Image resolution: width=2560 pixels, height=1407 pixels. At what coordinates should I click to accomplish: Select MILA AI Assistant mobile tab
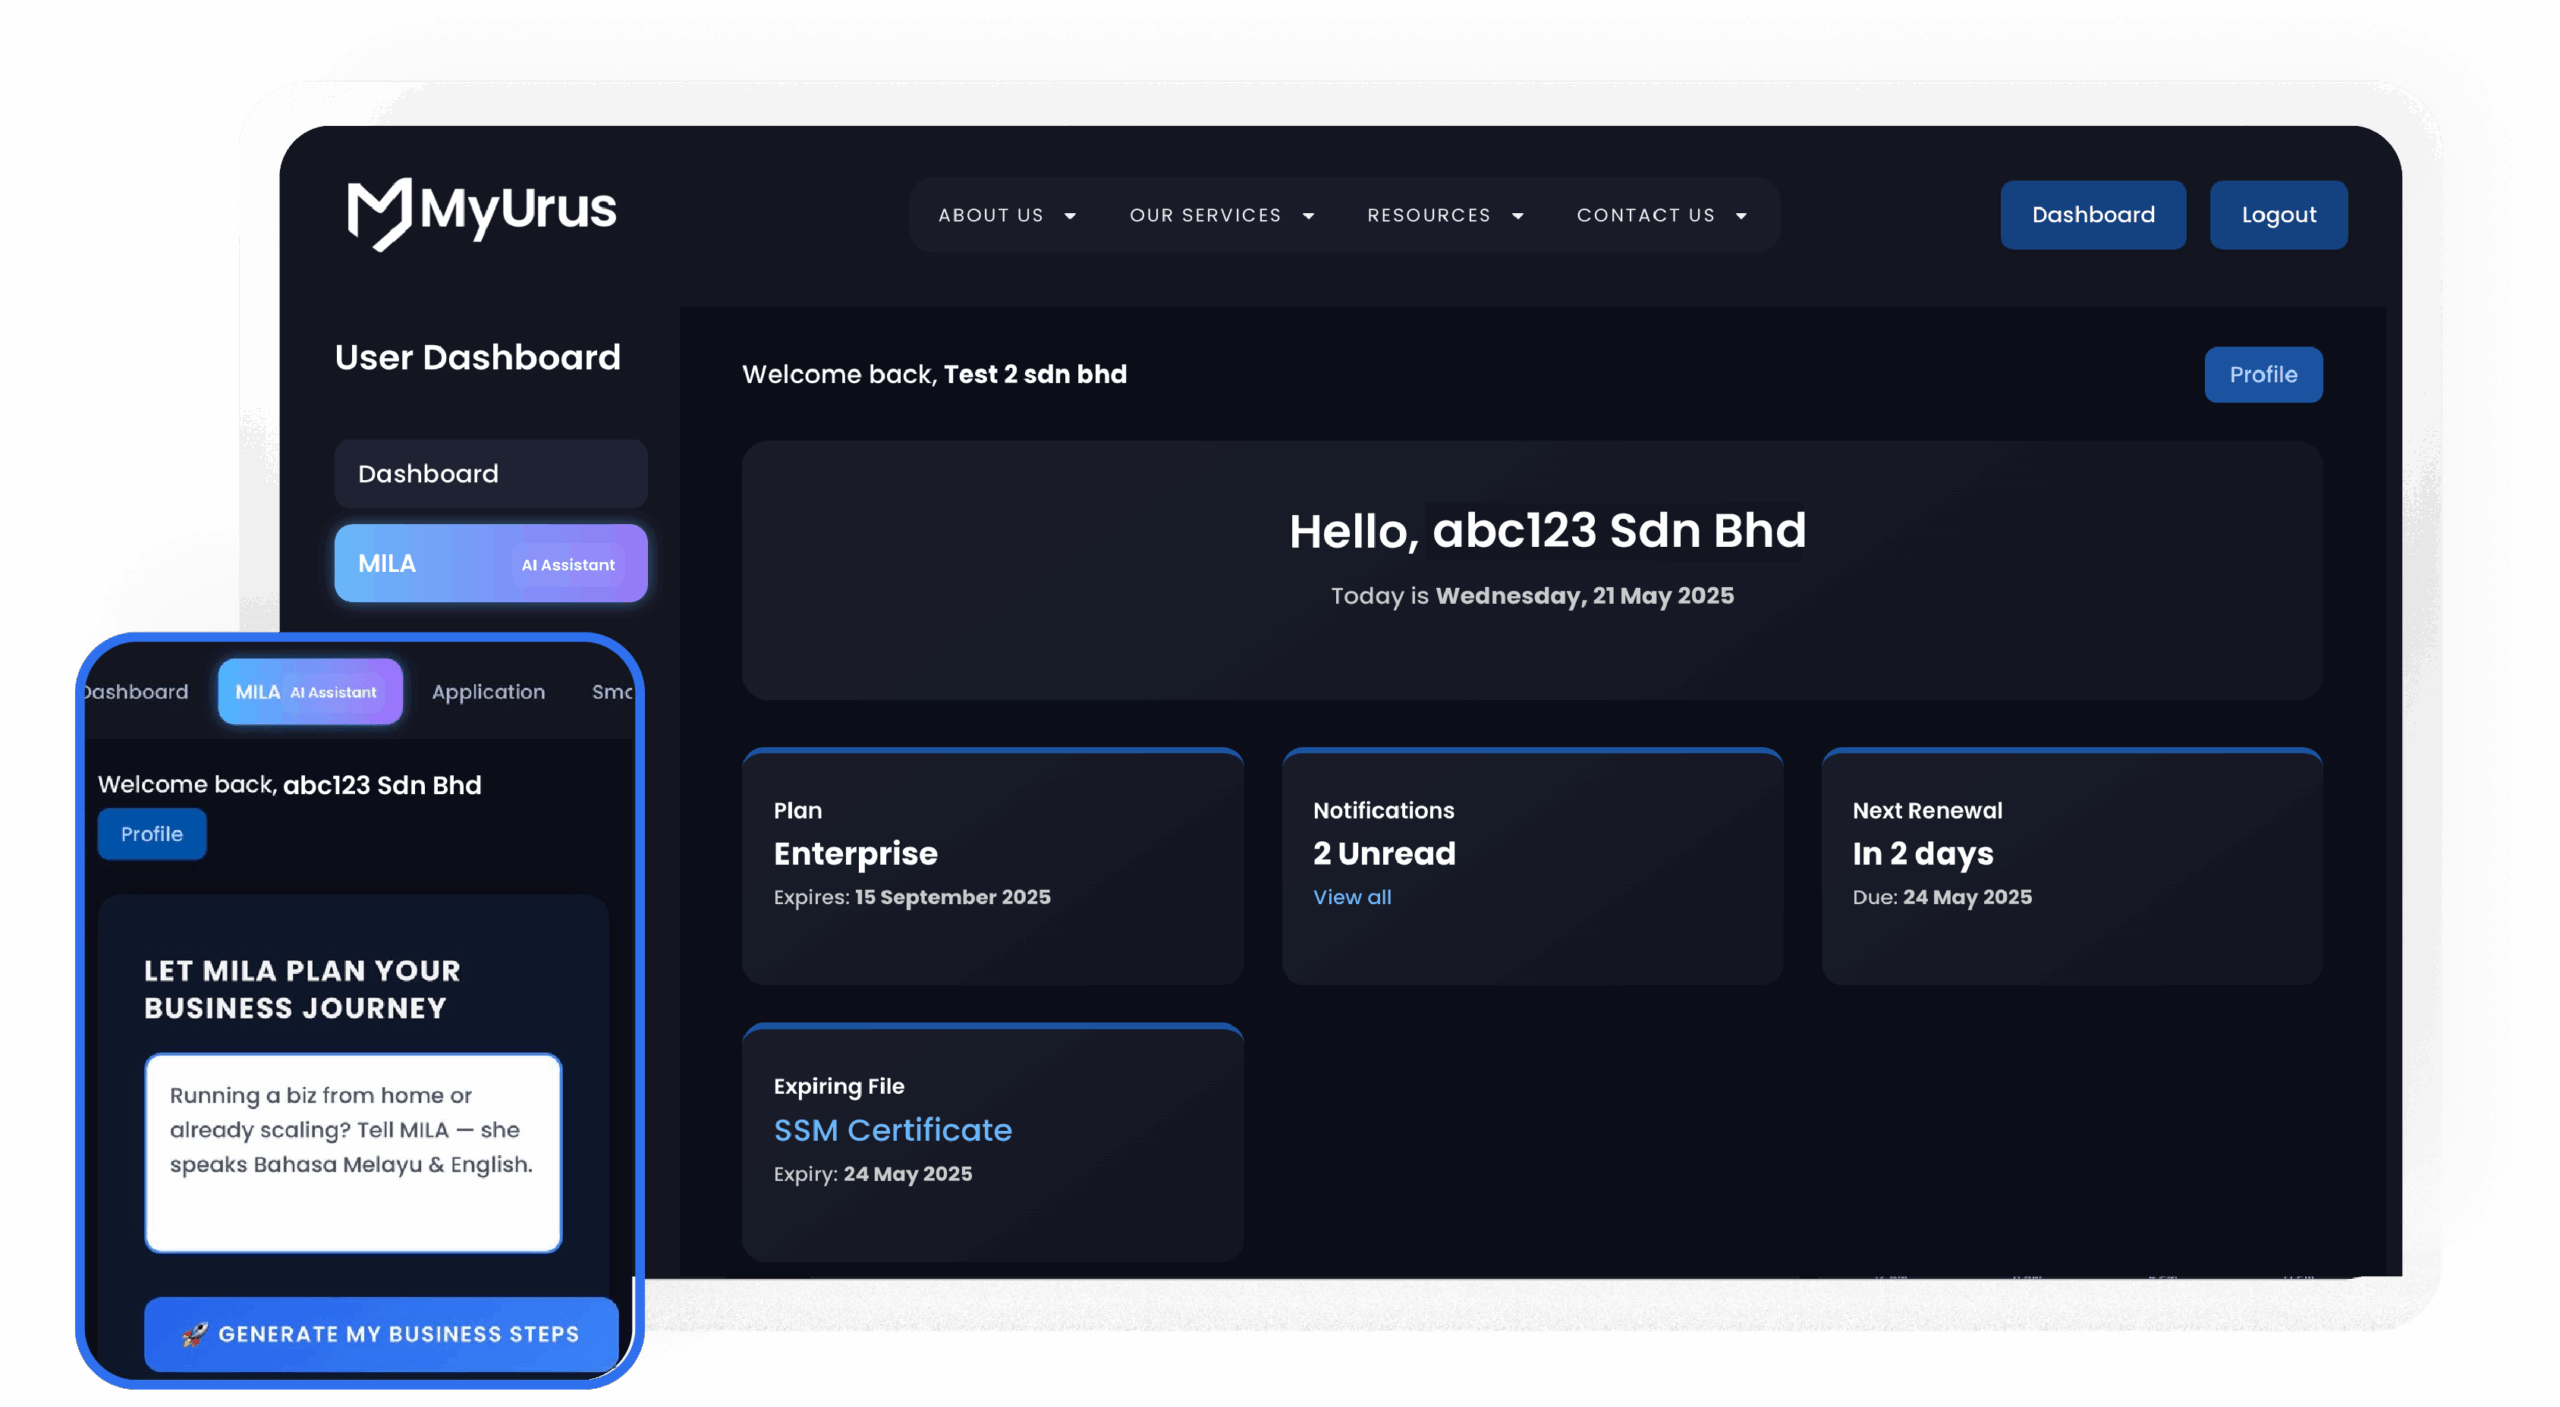310,692
